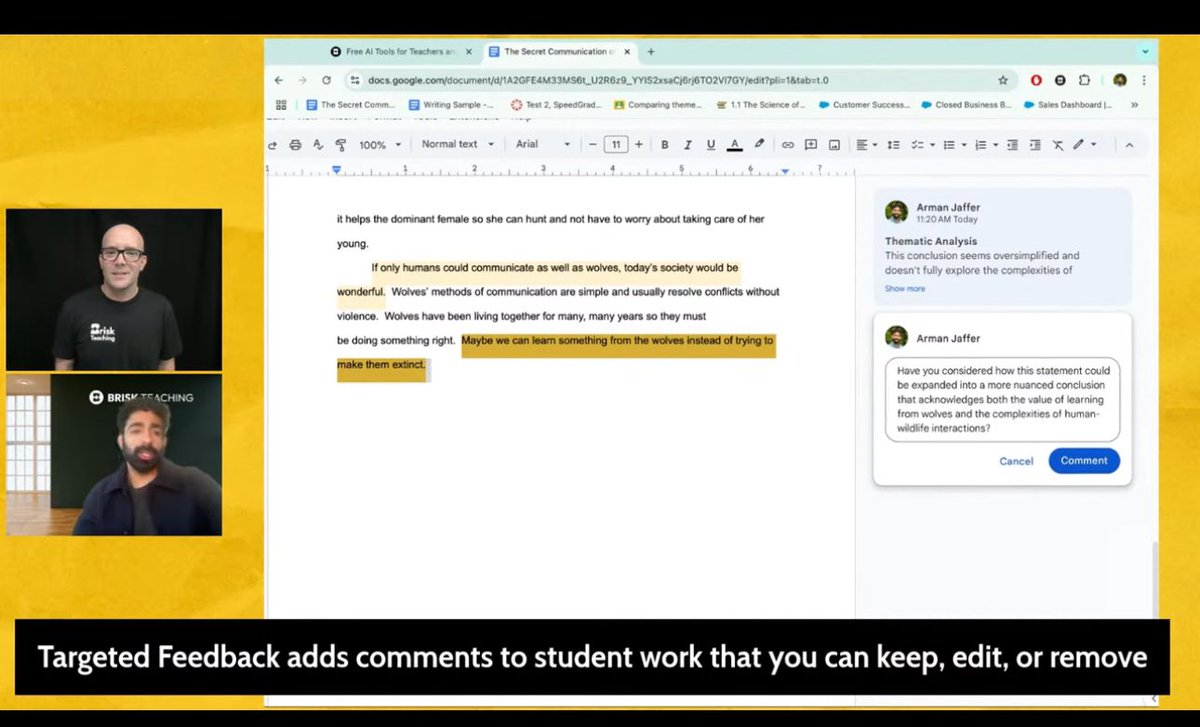Open the Spelling and grammar check tool

[x=318, y=144]
